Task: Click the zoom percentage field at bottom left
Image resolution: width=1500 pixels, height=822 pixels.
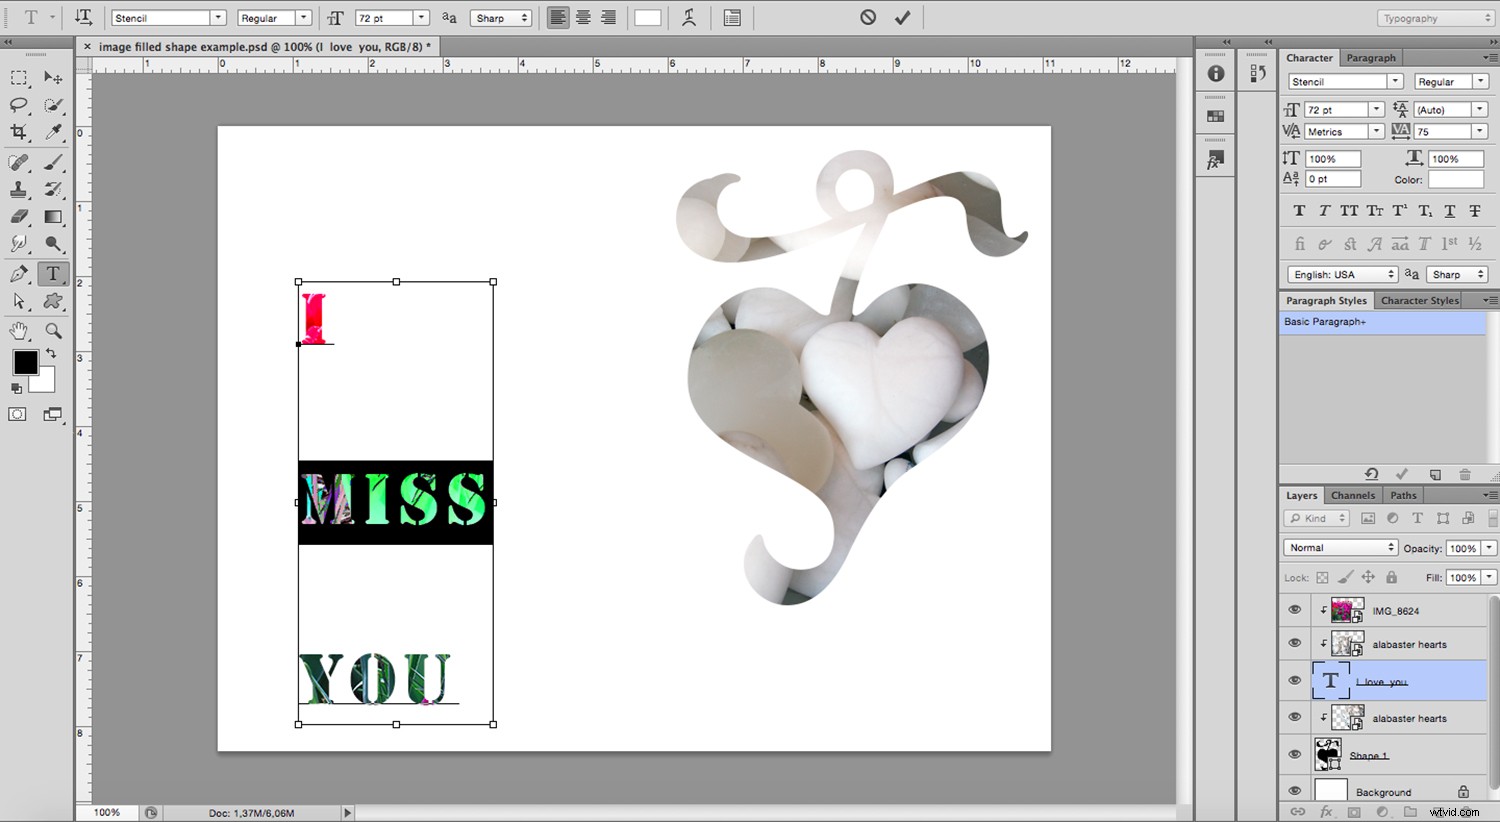Action: click(x=107, y=812)
